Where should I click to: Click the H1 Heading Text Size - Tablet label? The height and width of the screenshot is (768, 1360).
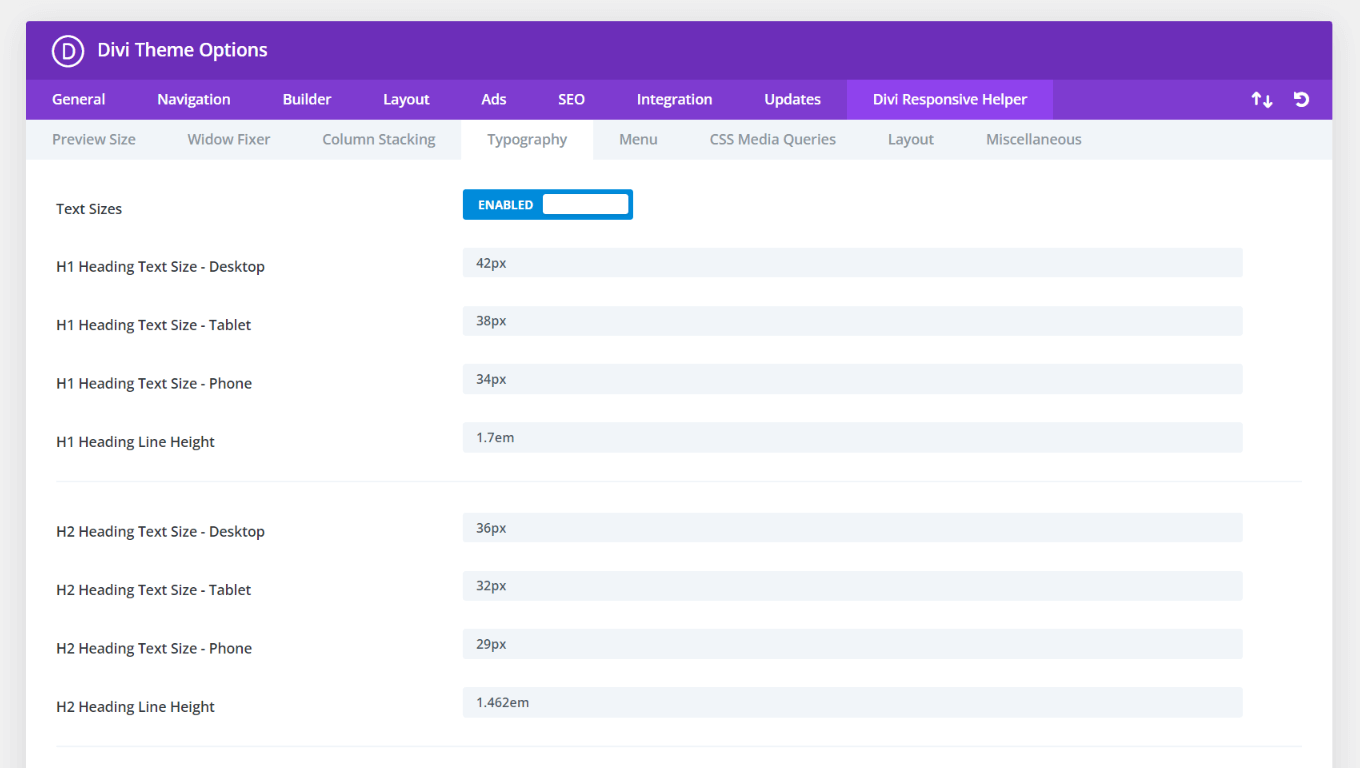(x=154, y=325)
